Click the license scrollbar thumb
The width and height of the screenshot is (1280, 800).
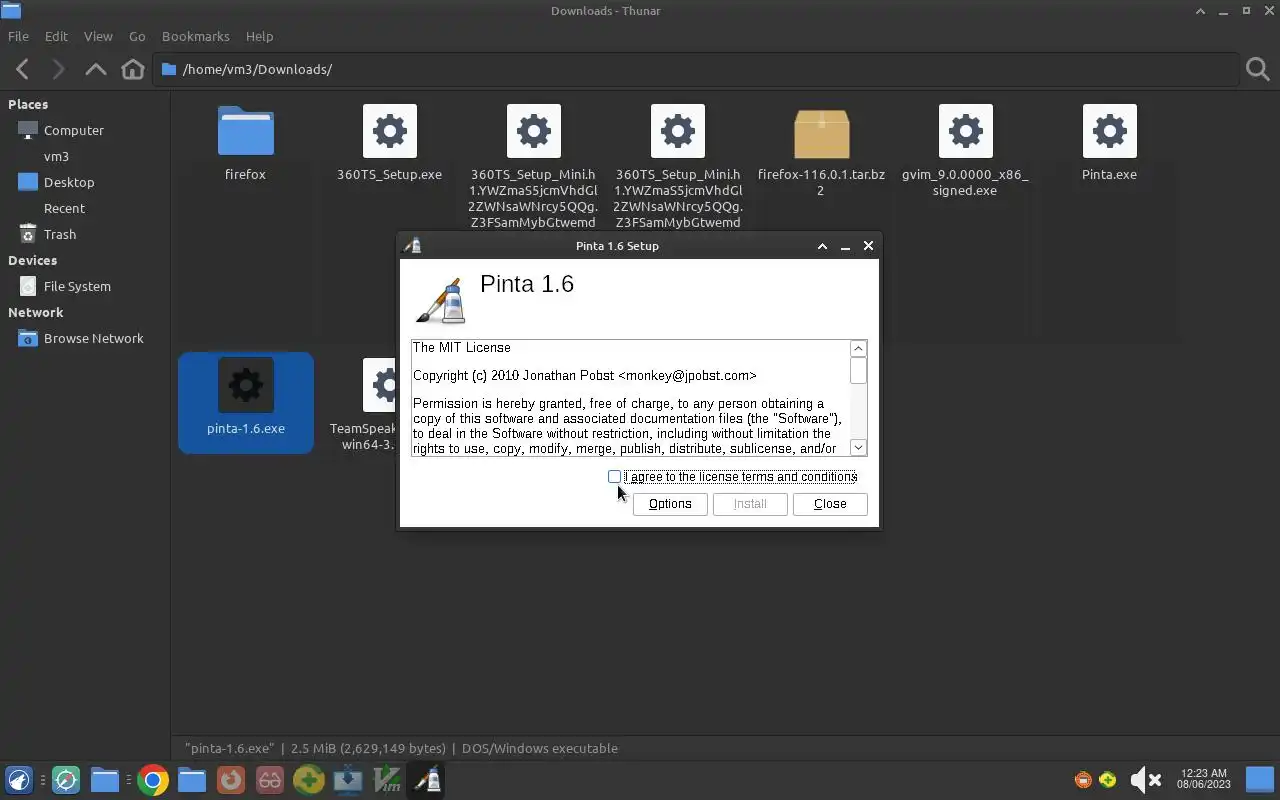tap(858, 371)
